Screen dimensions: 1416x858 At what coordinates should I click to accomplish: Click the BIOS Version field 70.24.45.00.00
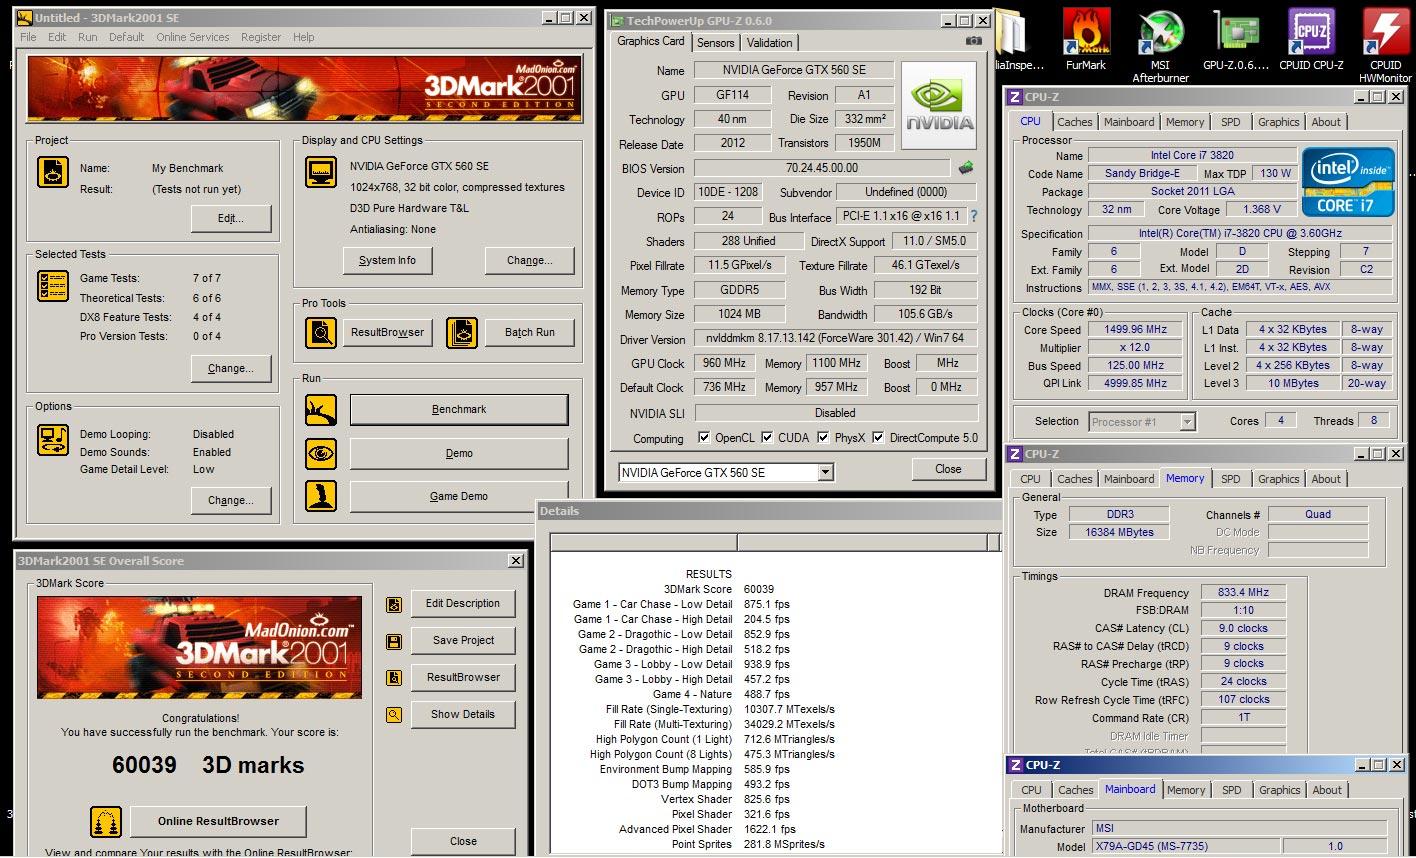tap(822, 168)
